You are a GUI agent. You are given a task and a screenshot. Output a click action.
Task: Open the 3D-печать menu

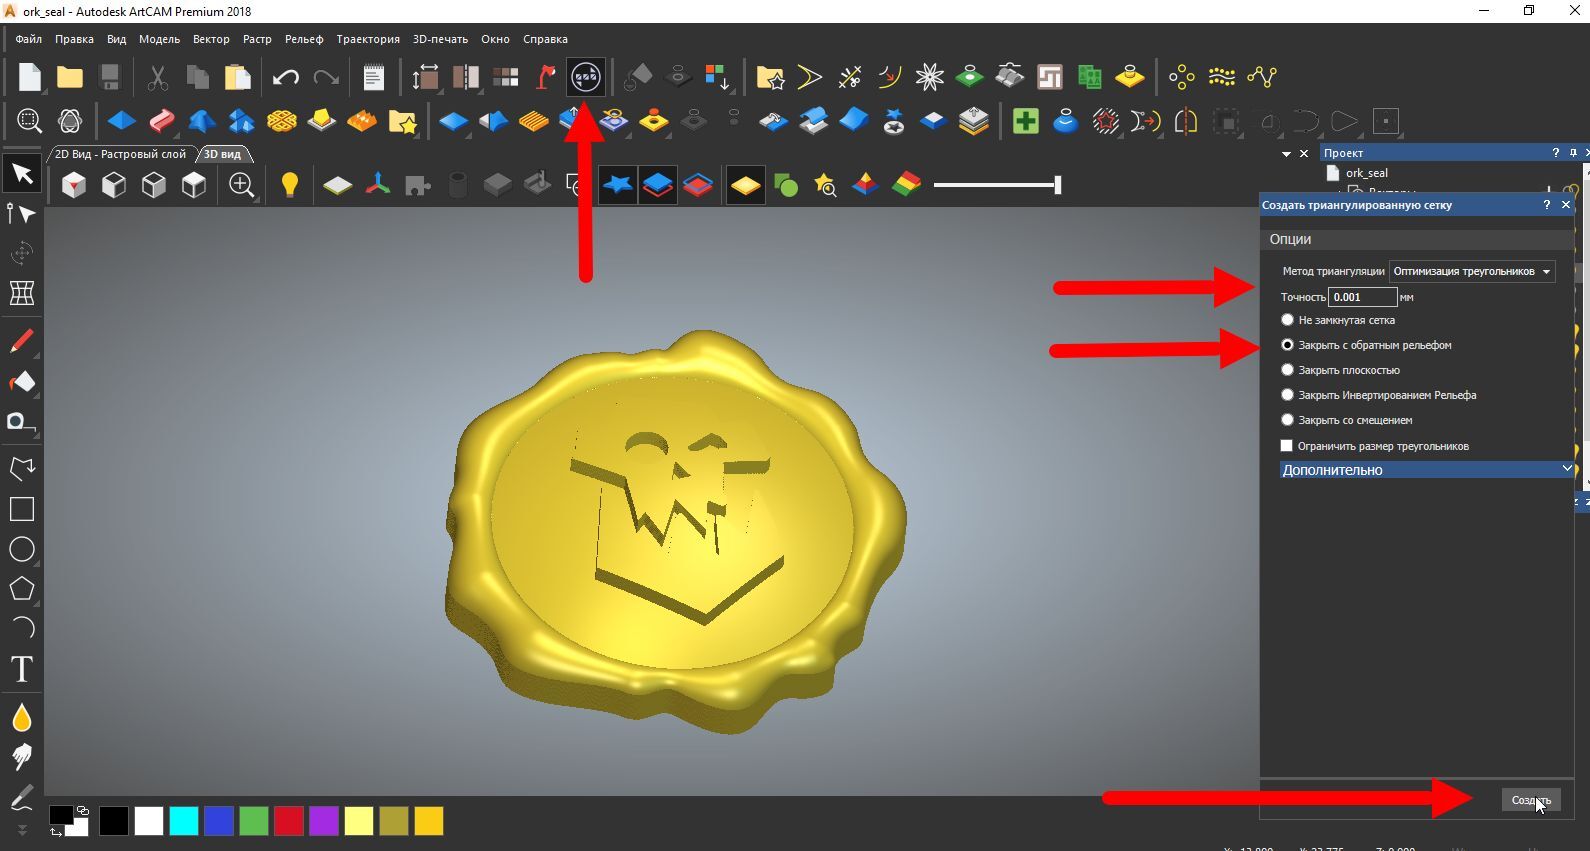pyautogui.click(x=440, y=39)
